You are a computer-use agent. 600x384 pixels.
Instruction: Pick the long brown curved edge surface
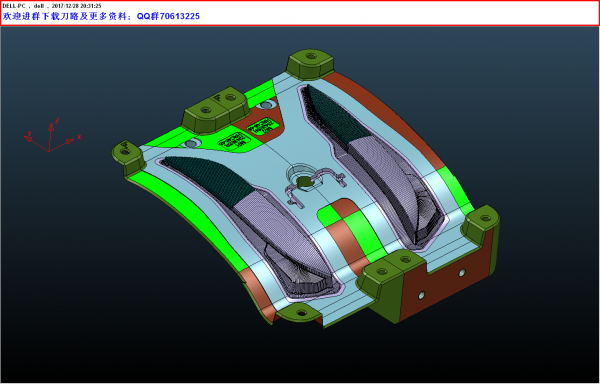pyautogui.click(x=386, y=119)
